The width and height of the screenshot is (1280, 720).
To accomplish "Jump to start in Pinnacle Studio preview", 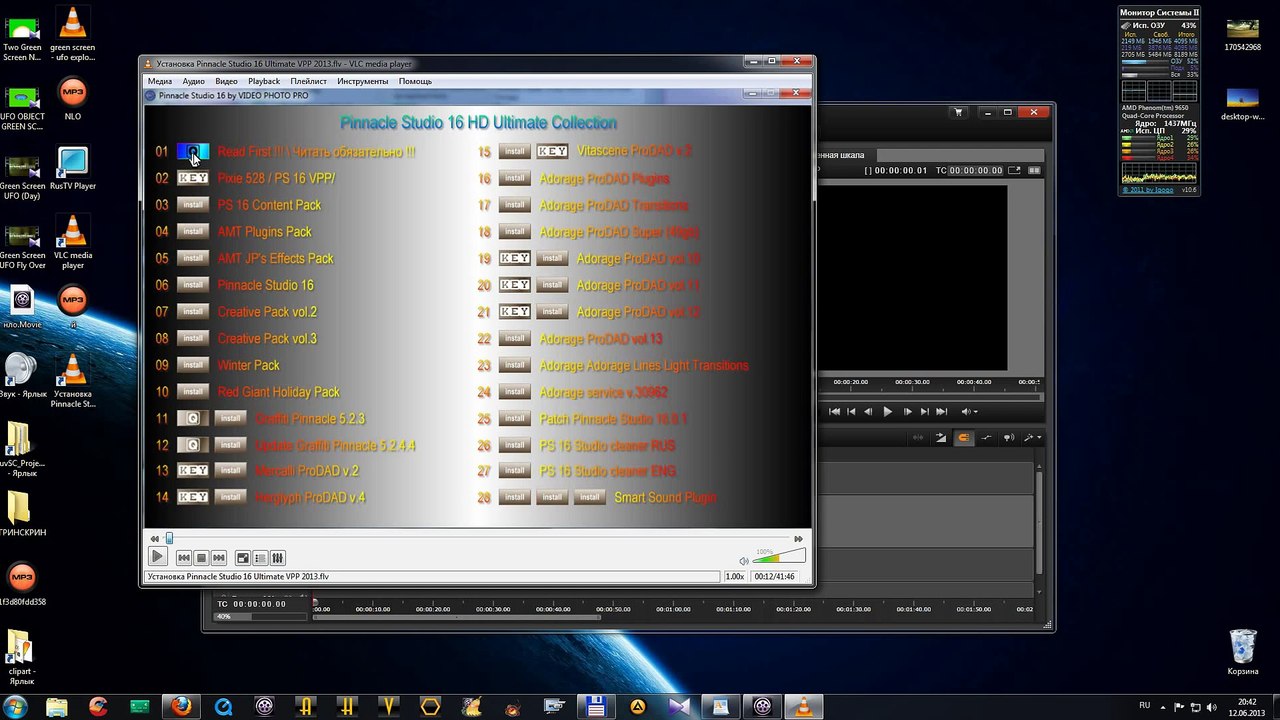I will tap(834, 411).
